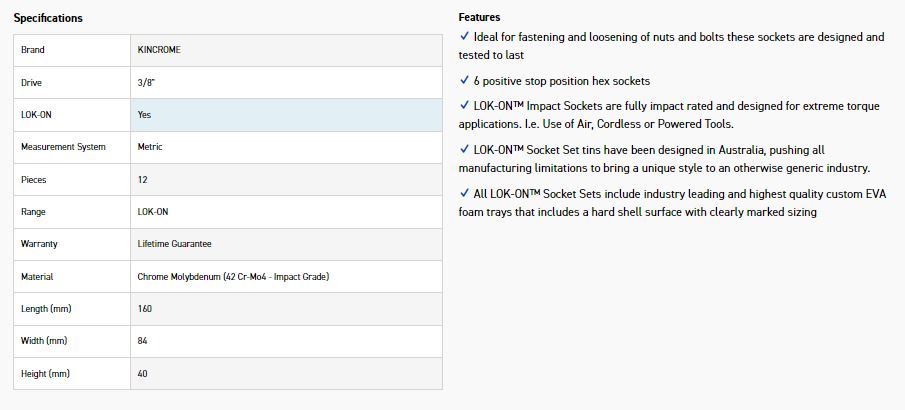This screenshot has width=905, height=410.
Task: Click checkmark beside '6 positive stop position'
Action: (464, 80)
